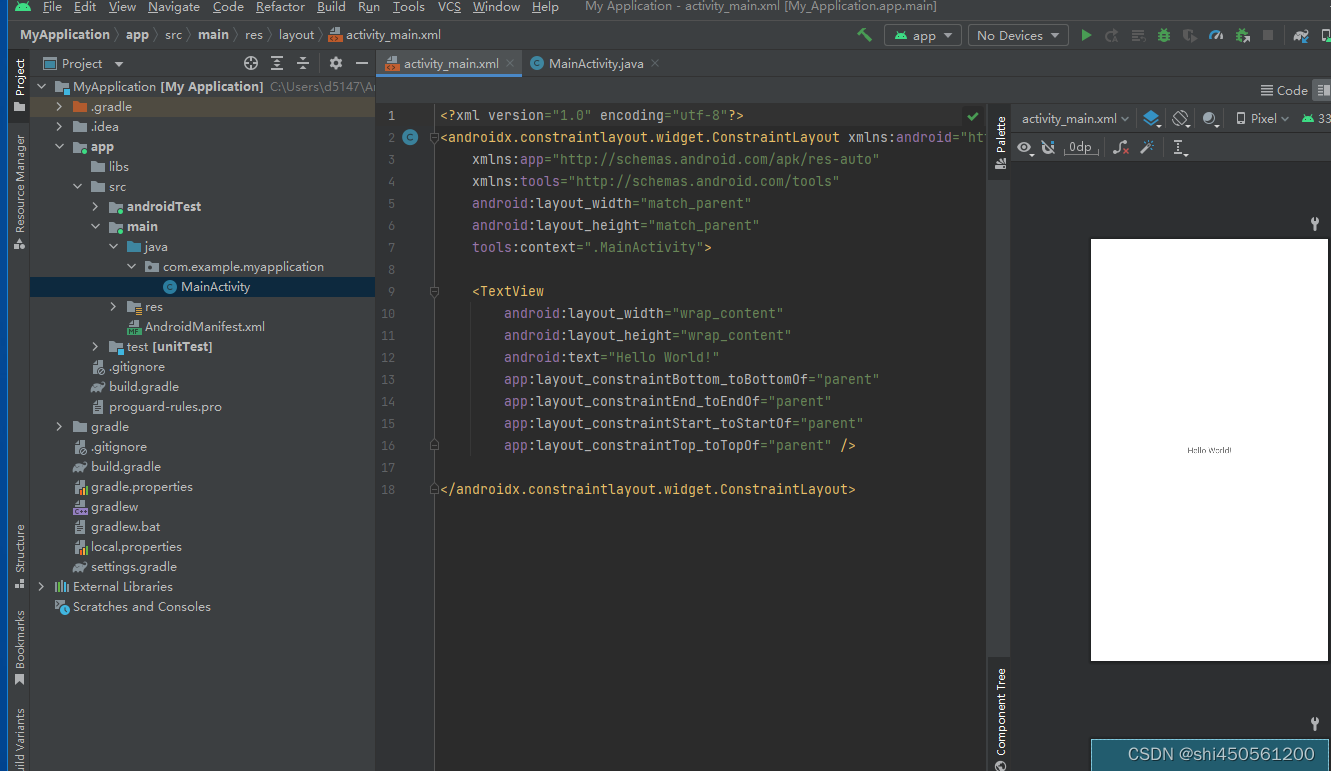
Task: Open the Profiler with the gauge icon
Action: point(1216,35)
